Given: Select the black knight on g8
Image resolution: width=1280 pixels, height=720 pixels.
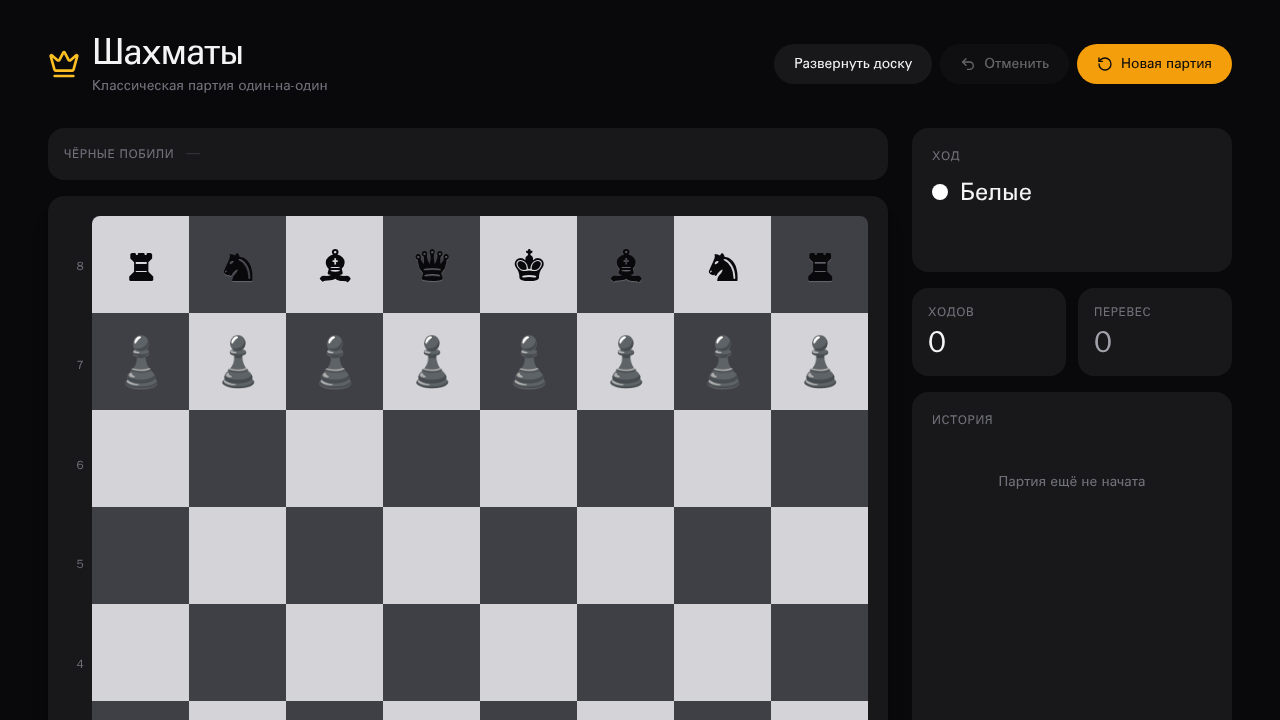Looking at the screenshot, I should (x=723, y=265).
